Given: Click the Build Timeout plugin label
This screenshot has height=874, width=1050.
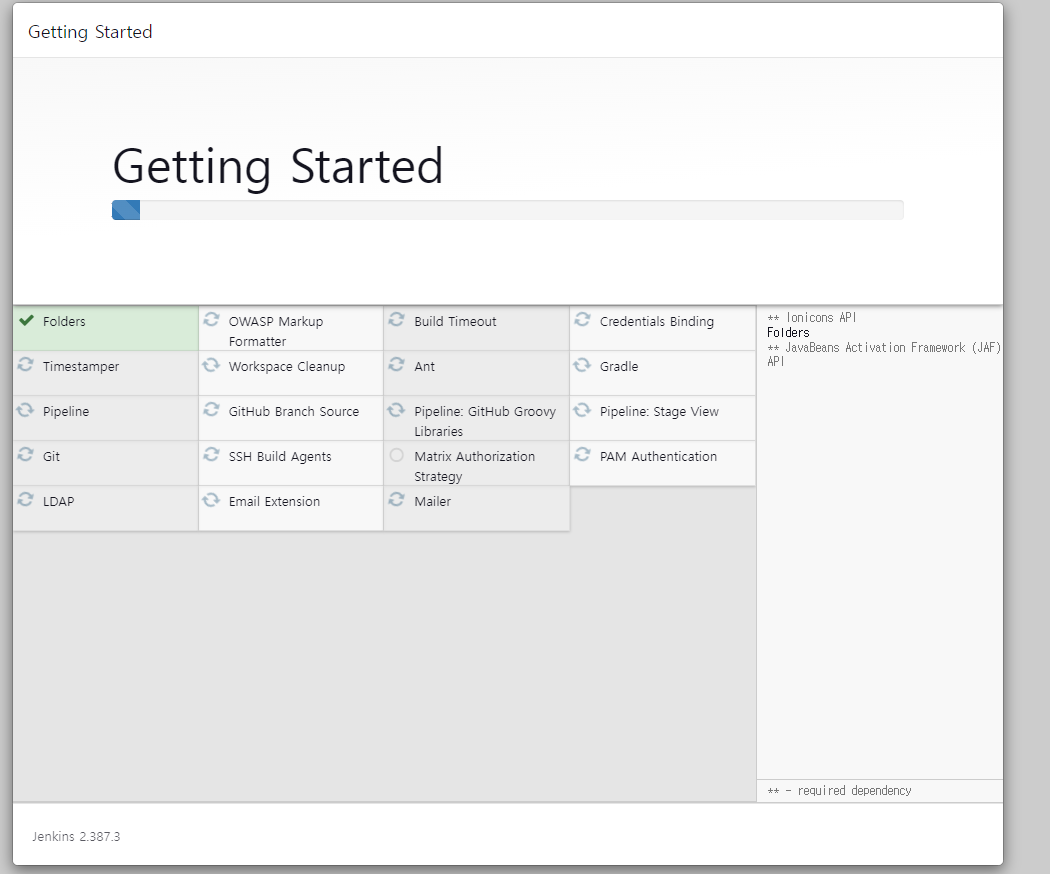Looking at the screenshot, I should (455, 321).
